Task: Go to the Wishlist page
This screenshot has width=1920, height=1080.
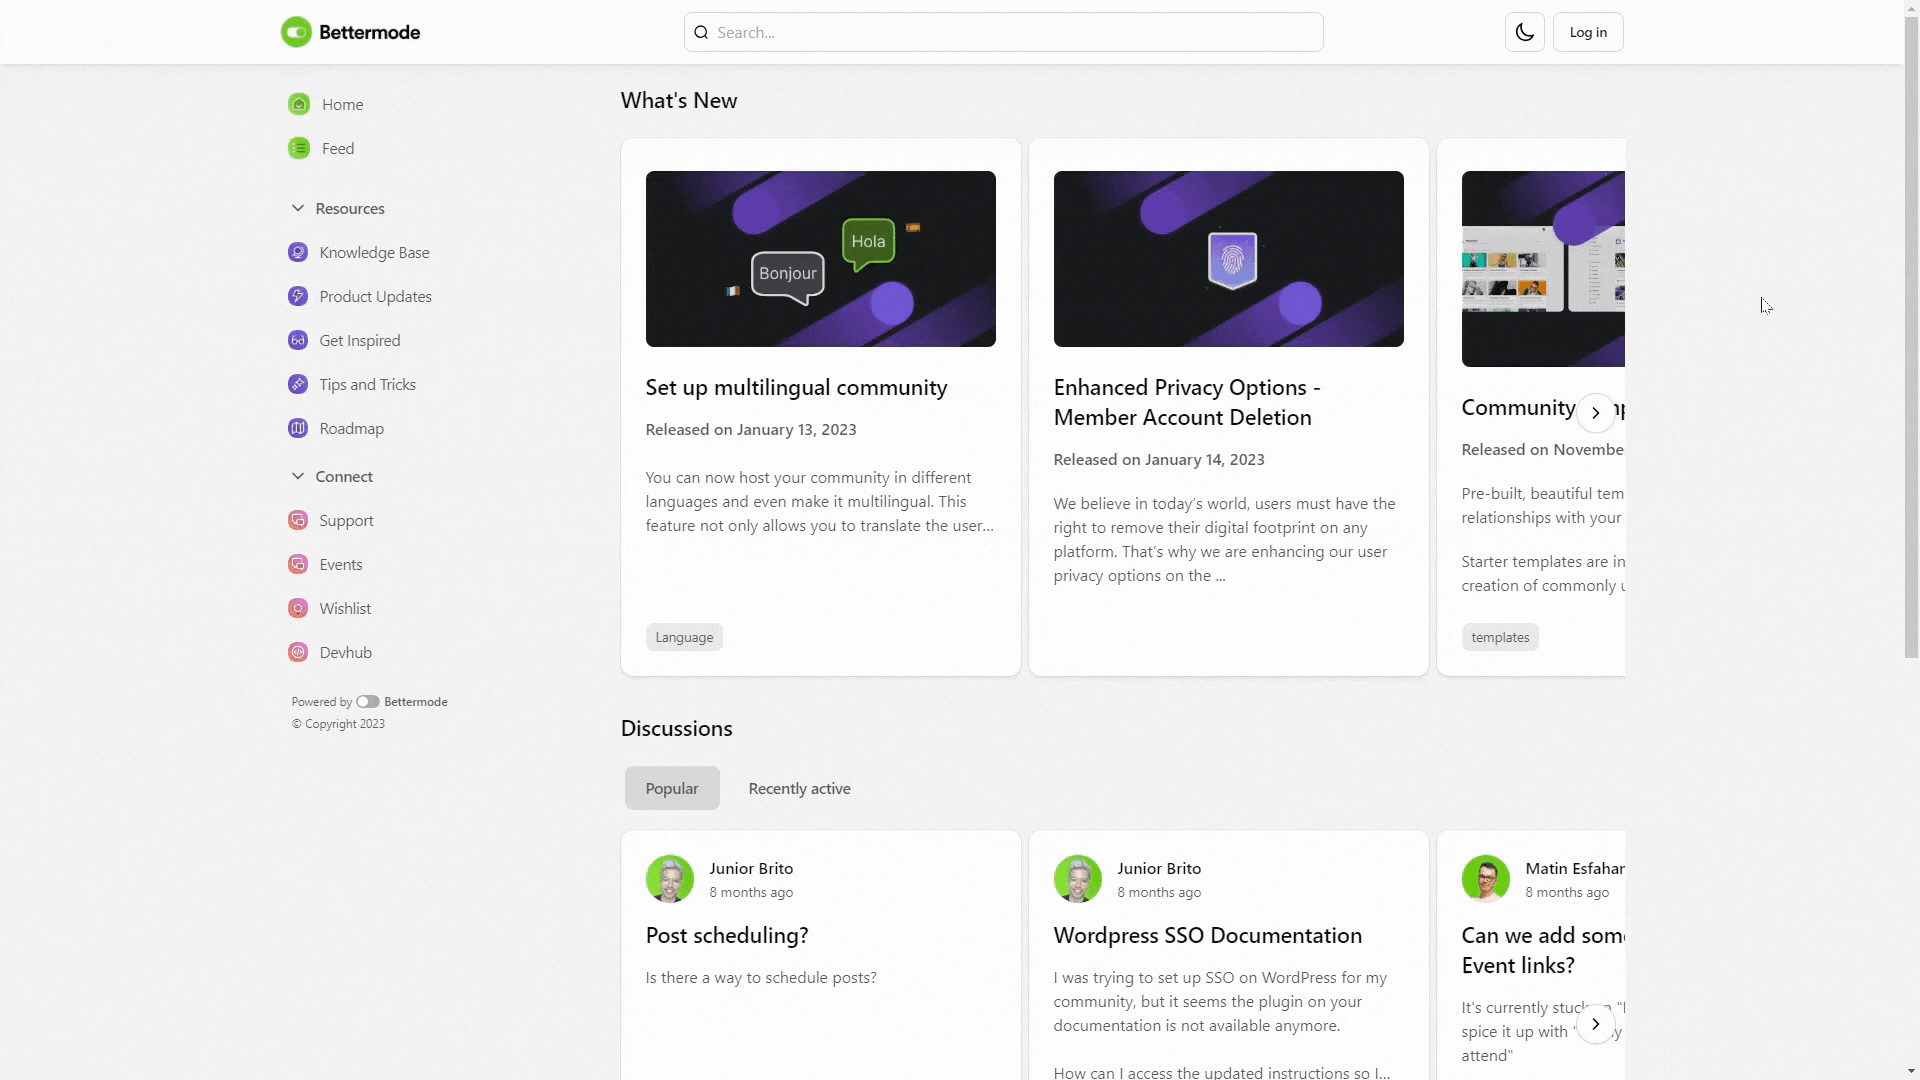Action: click(344, 608)
